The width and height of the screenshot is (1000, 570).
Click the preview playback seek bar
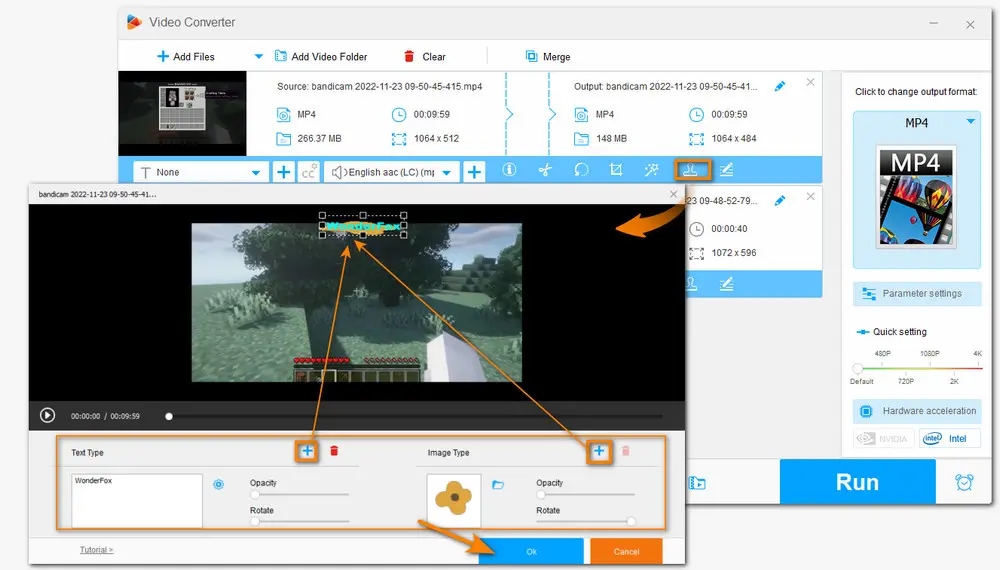pyautogui.click(x=415, y=416)
